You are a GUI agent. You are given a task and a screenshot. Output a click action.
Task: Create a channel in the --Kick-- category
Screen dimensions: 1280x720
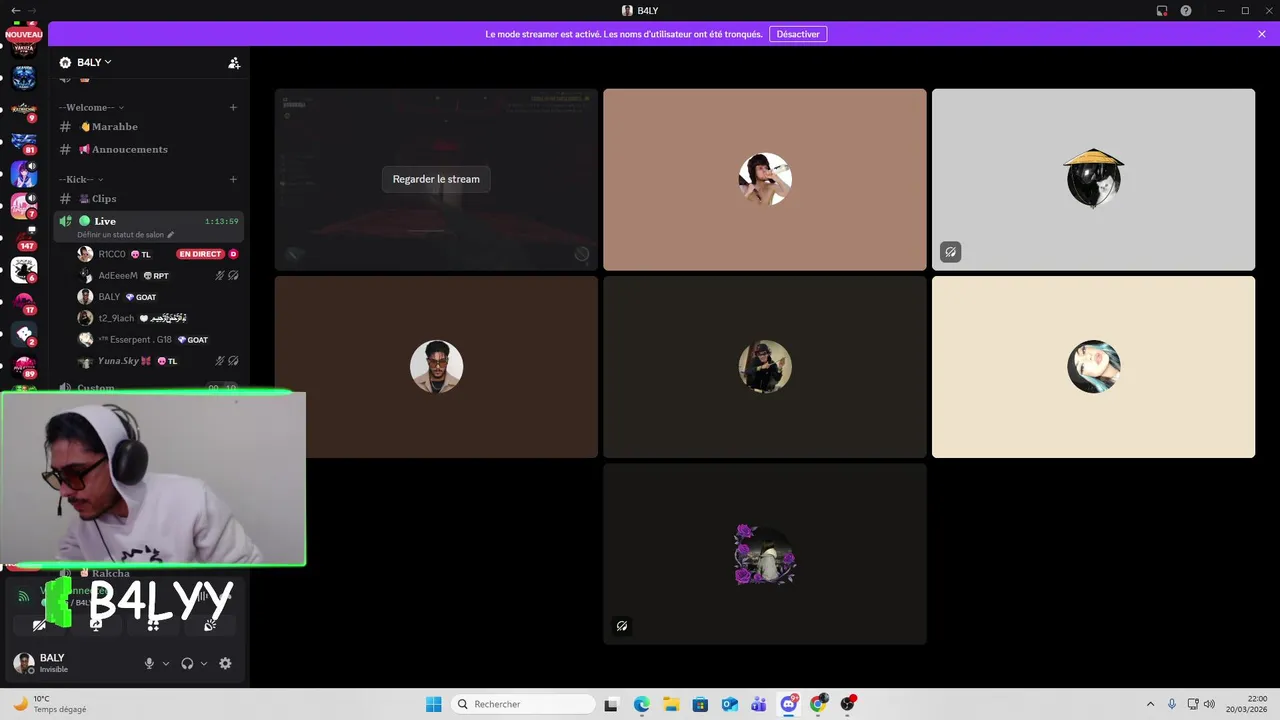tap(233, 179)
